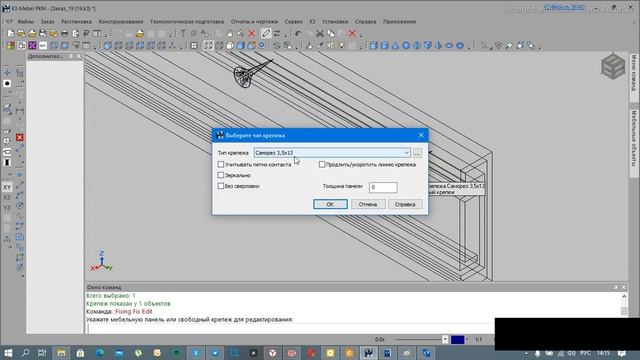This screenshot has height=360, width=640.
Task: Open the Заказ menu
Action: (x=47, y=22)
